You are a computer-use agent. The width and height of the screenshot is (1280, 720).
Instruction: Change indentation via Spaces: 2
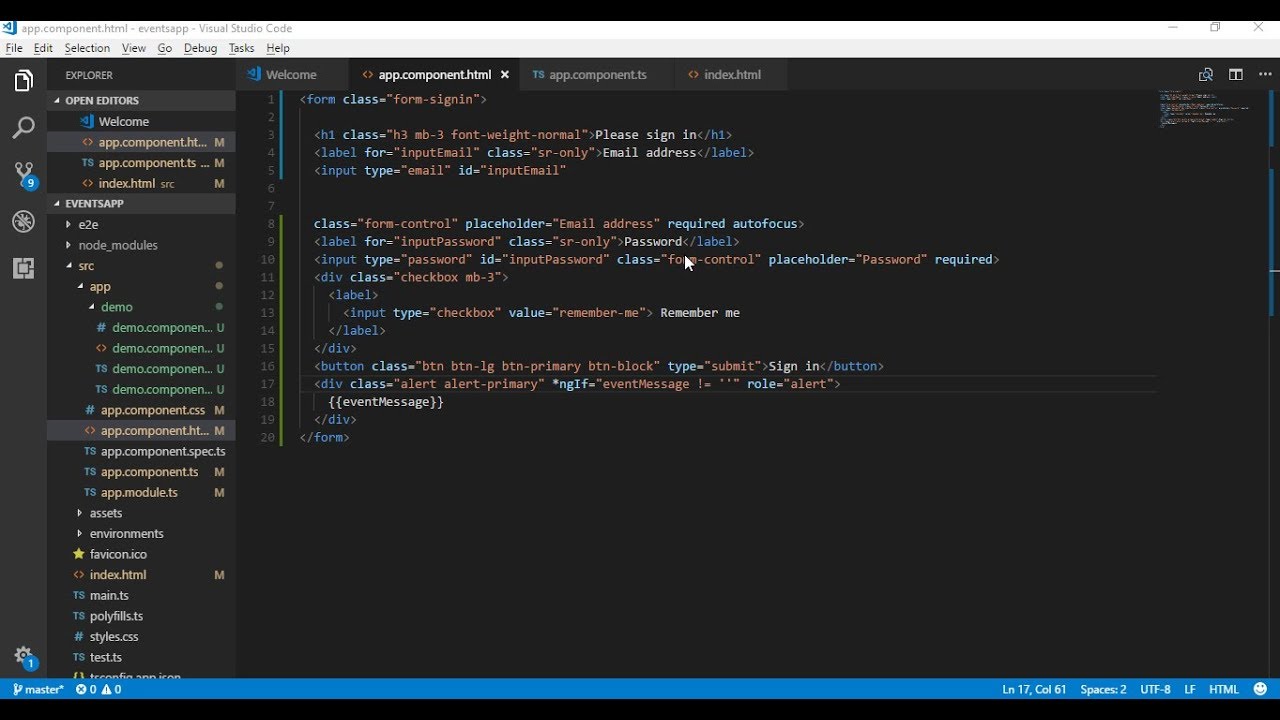pos(1103,689)
